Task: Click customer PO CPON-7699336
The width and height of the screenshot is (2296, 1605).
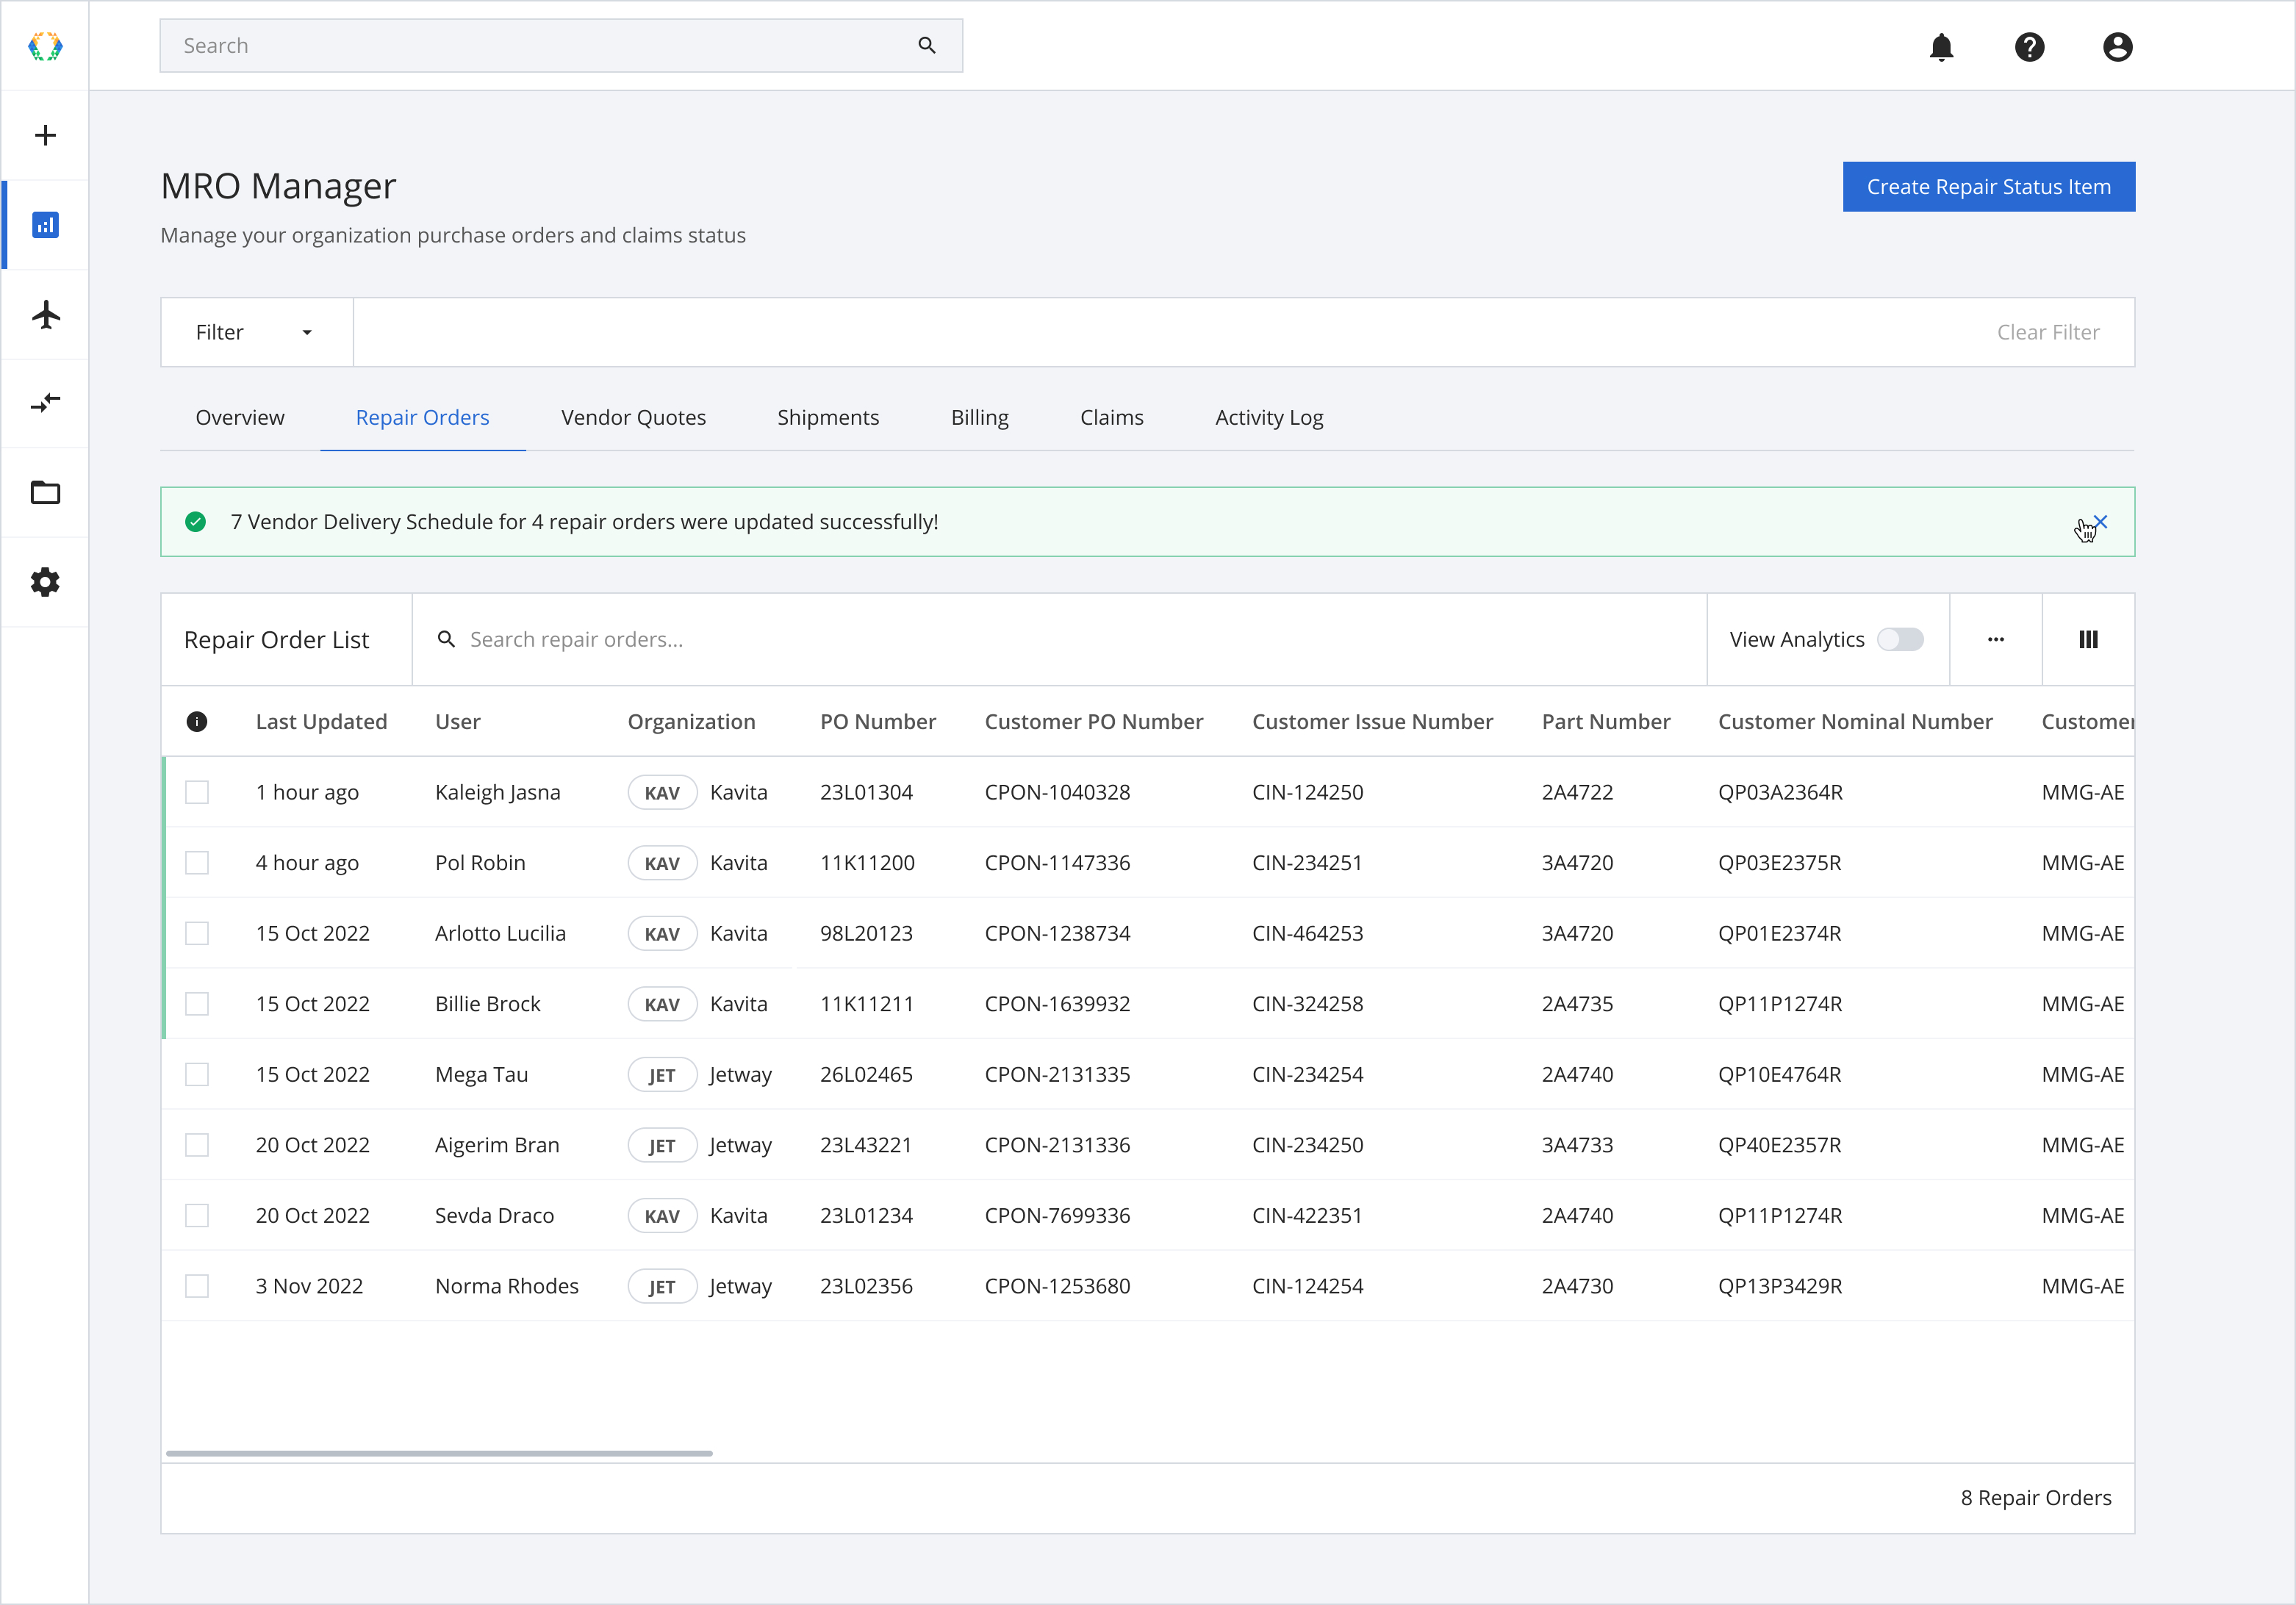Action: pos(1057,1216)
